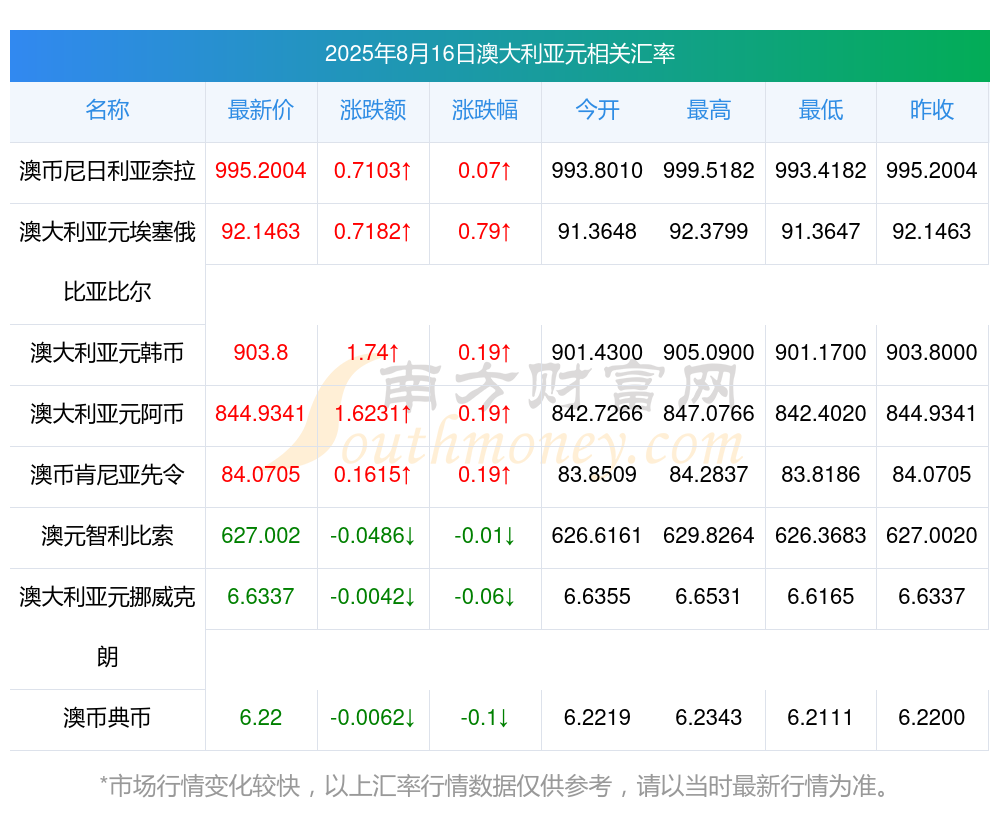Click the low value 901.1700
Image resolution: width=1000 pixels, height=817 pixels.
pos(821,353)
